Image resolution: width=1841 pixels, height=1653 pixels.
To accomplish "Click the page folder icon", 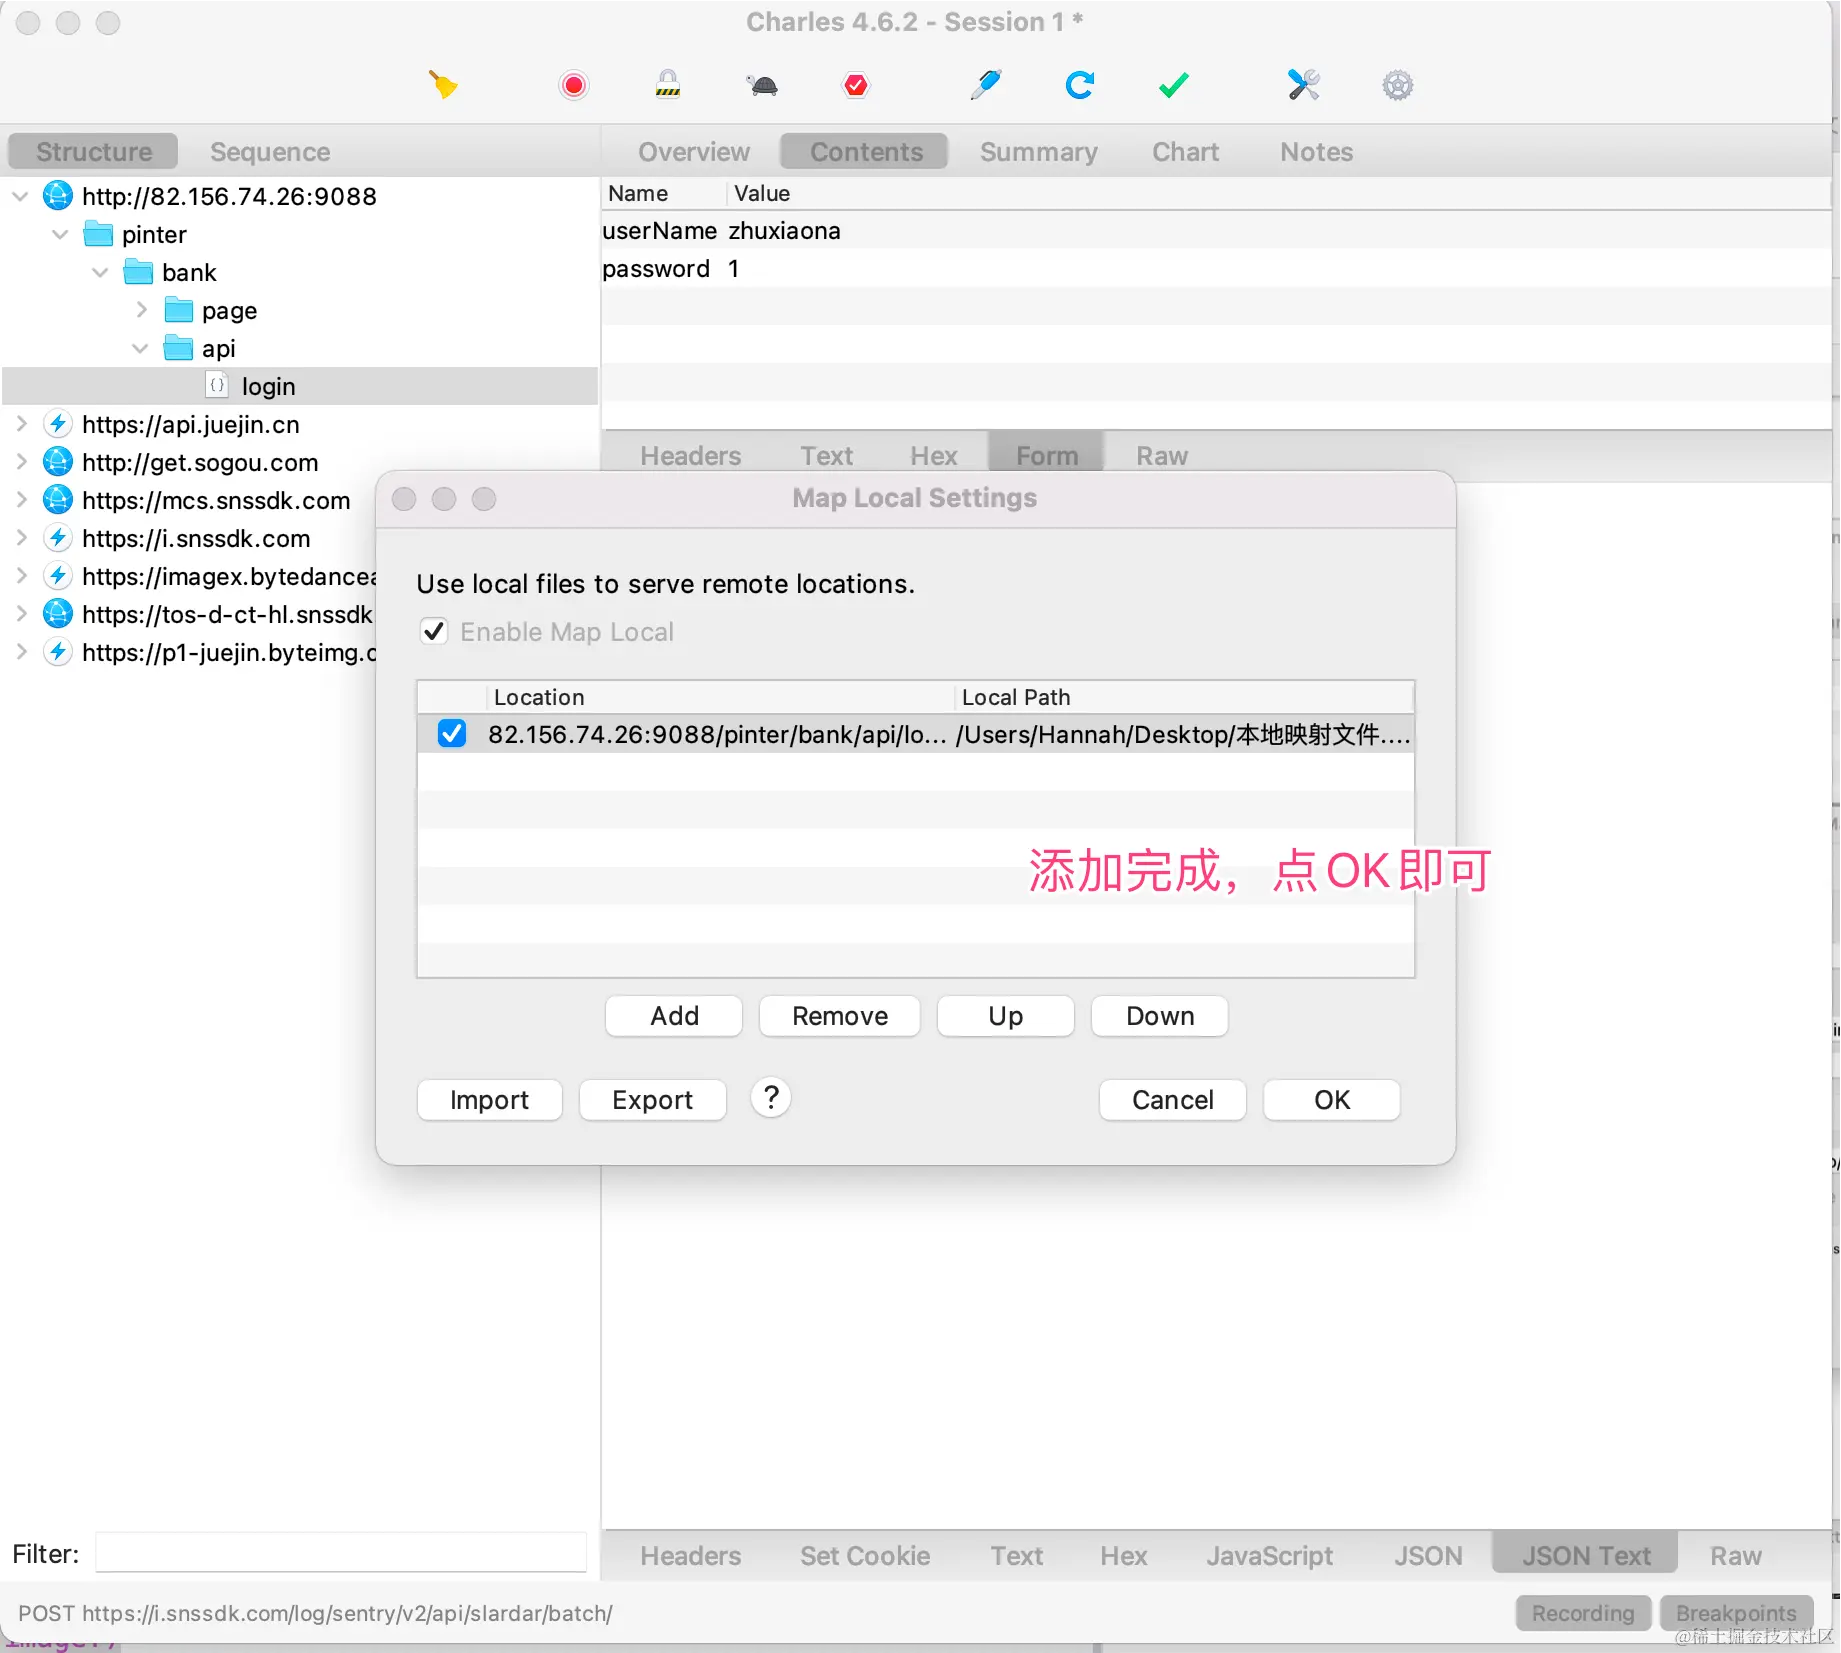I will pyautogui.click(x=178, y=310).
